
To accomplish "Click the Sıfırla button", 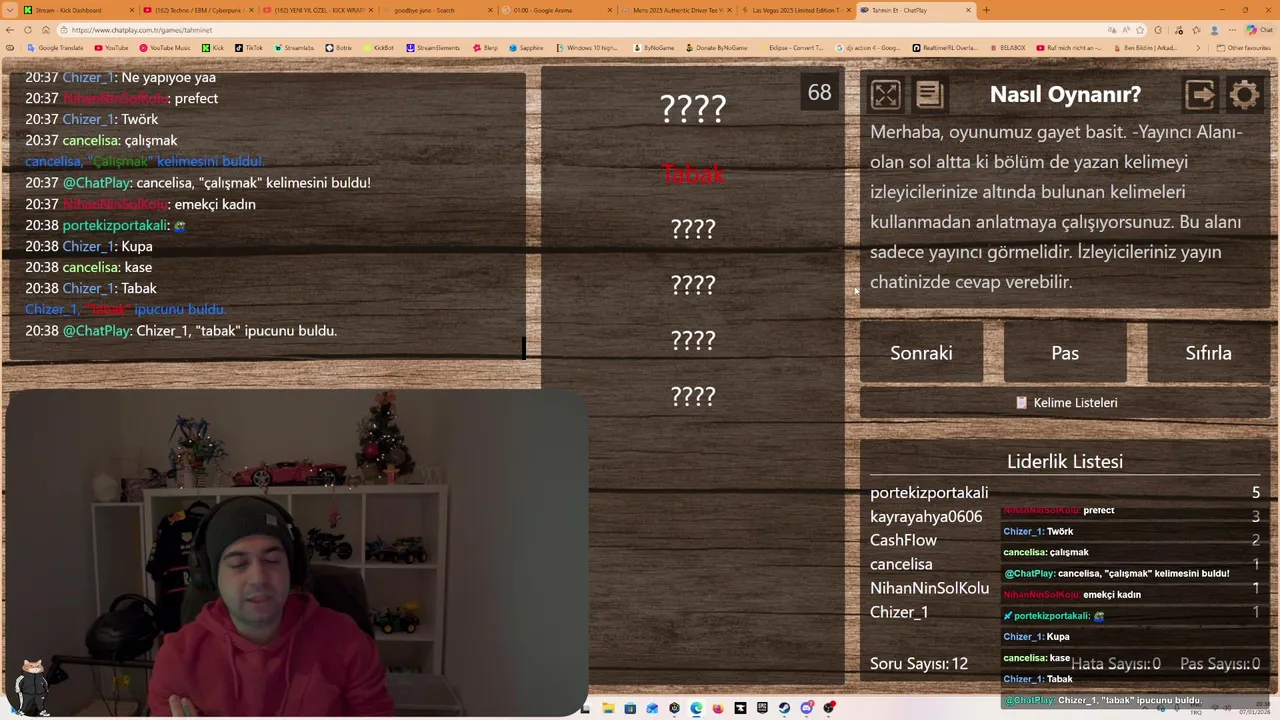I will coord(1208,353).
